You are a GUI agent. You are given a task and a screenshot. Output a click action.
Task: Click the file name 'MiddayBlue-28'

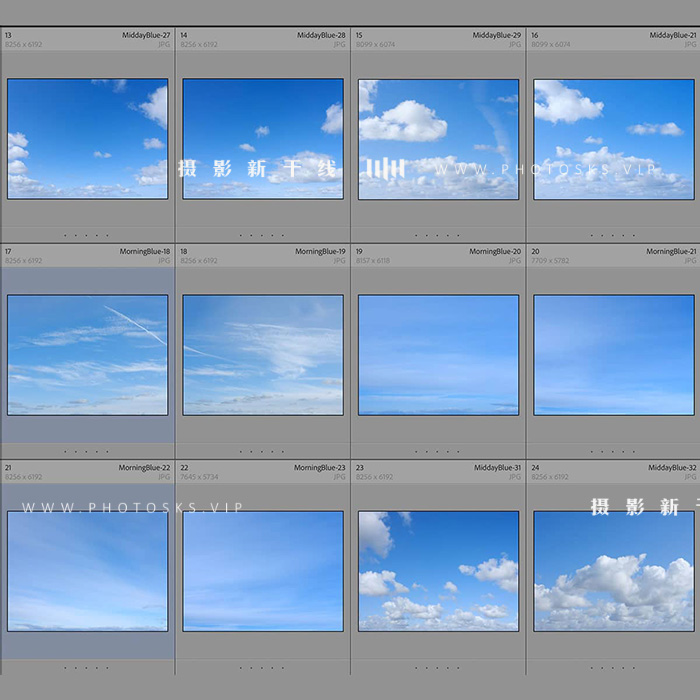click(x=321, y=35)
